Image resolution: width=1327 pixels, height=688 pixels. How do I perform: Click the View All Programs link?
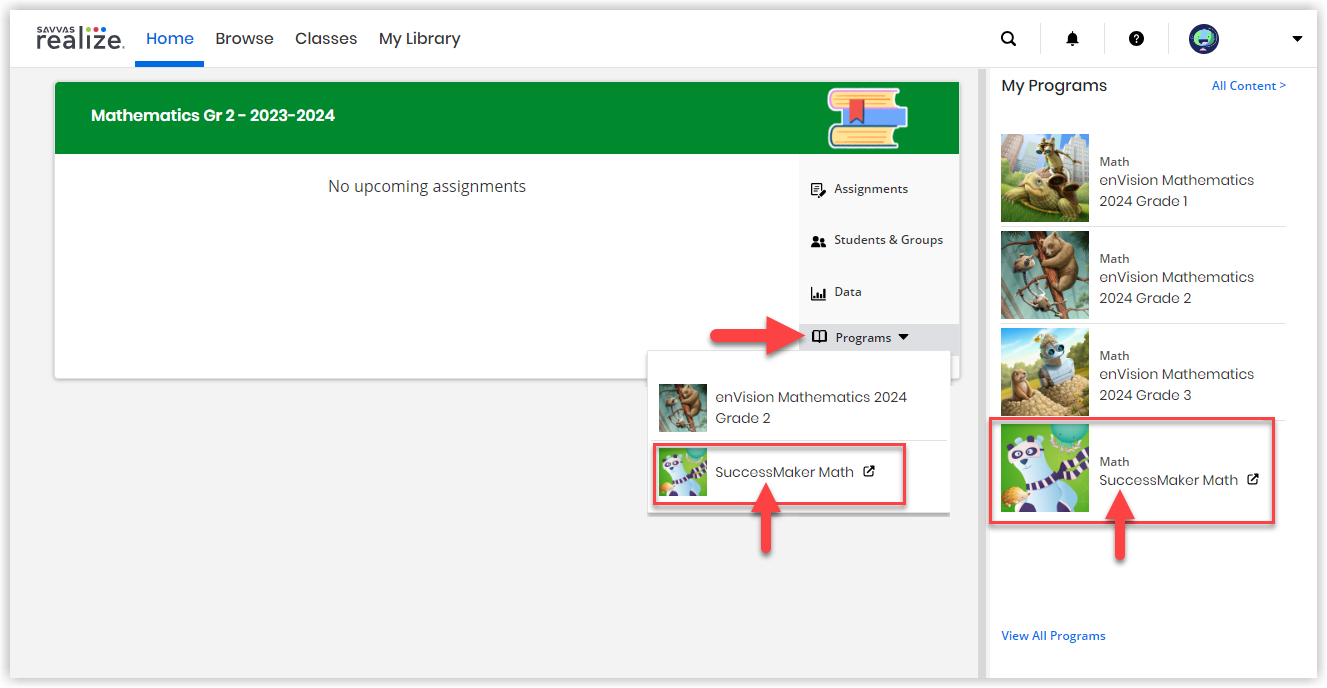coord(1053,635)
